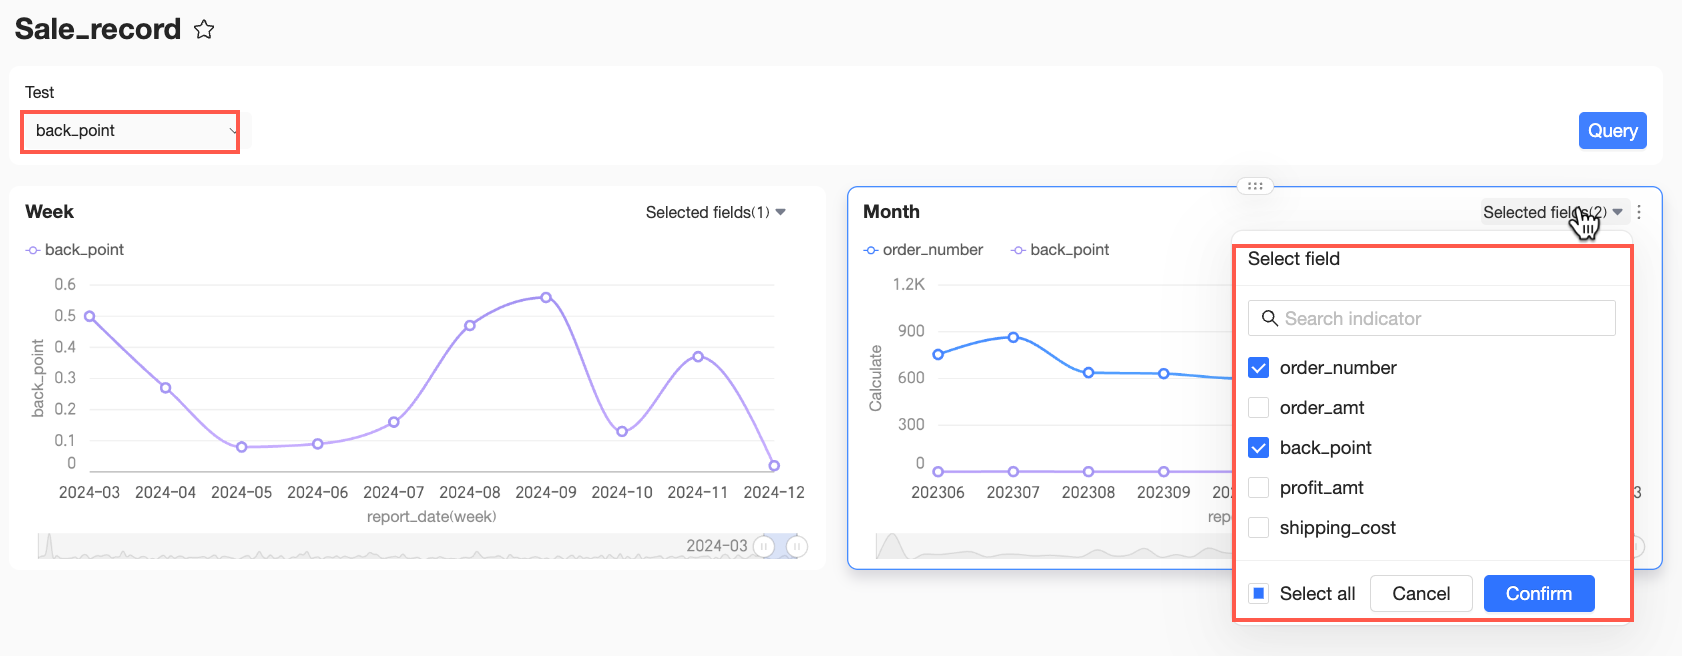This screenshot has width=1682, height=656.
Task: Click the drag handle above Month chart
Action: (1255, 186)
